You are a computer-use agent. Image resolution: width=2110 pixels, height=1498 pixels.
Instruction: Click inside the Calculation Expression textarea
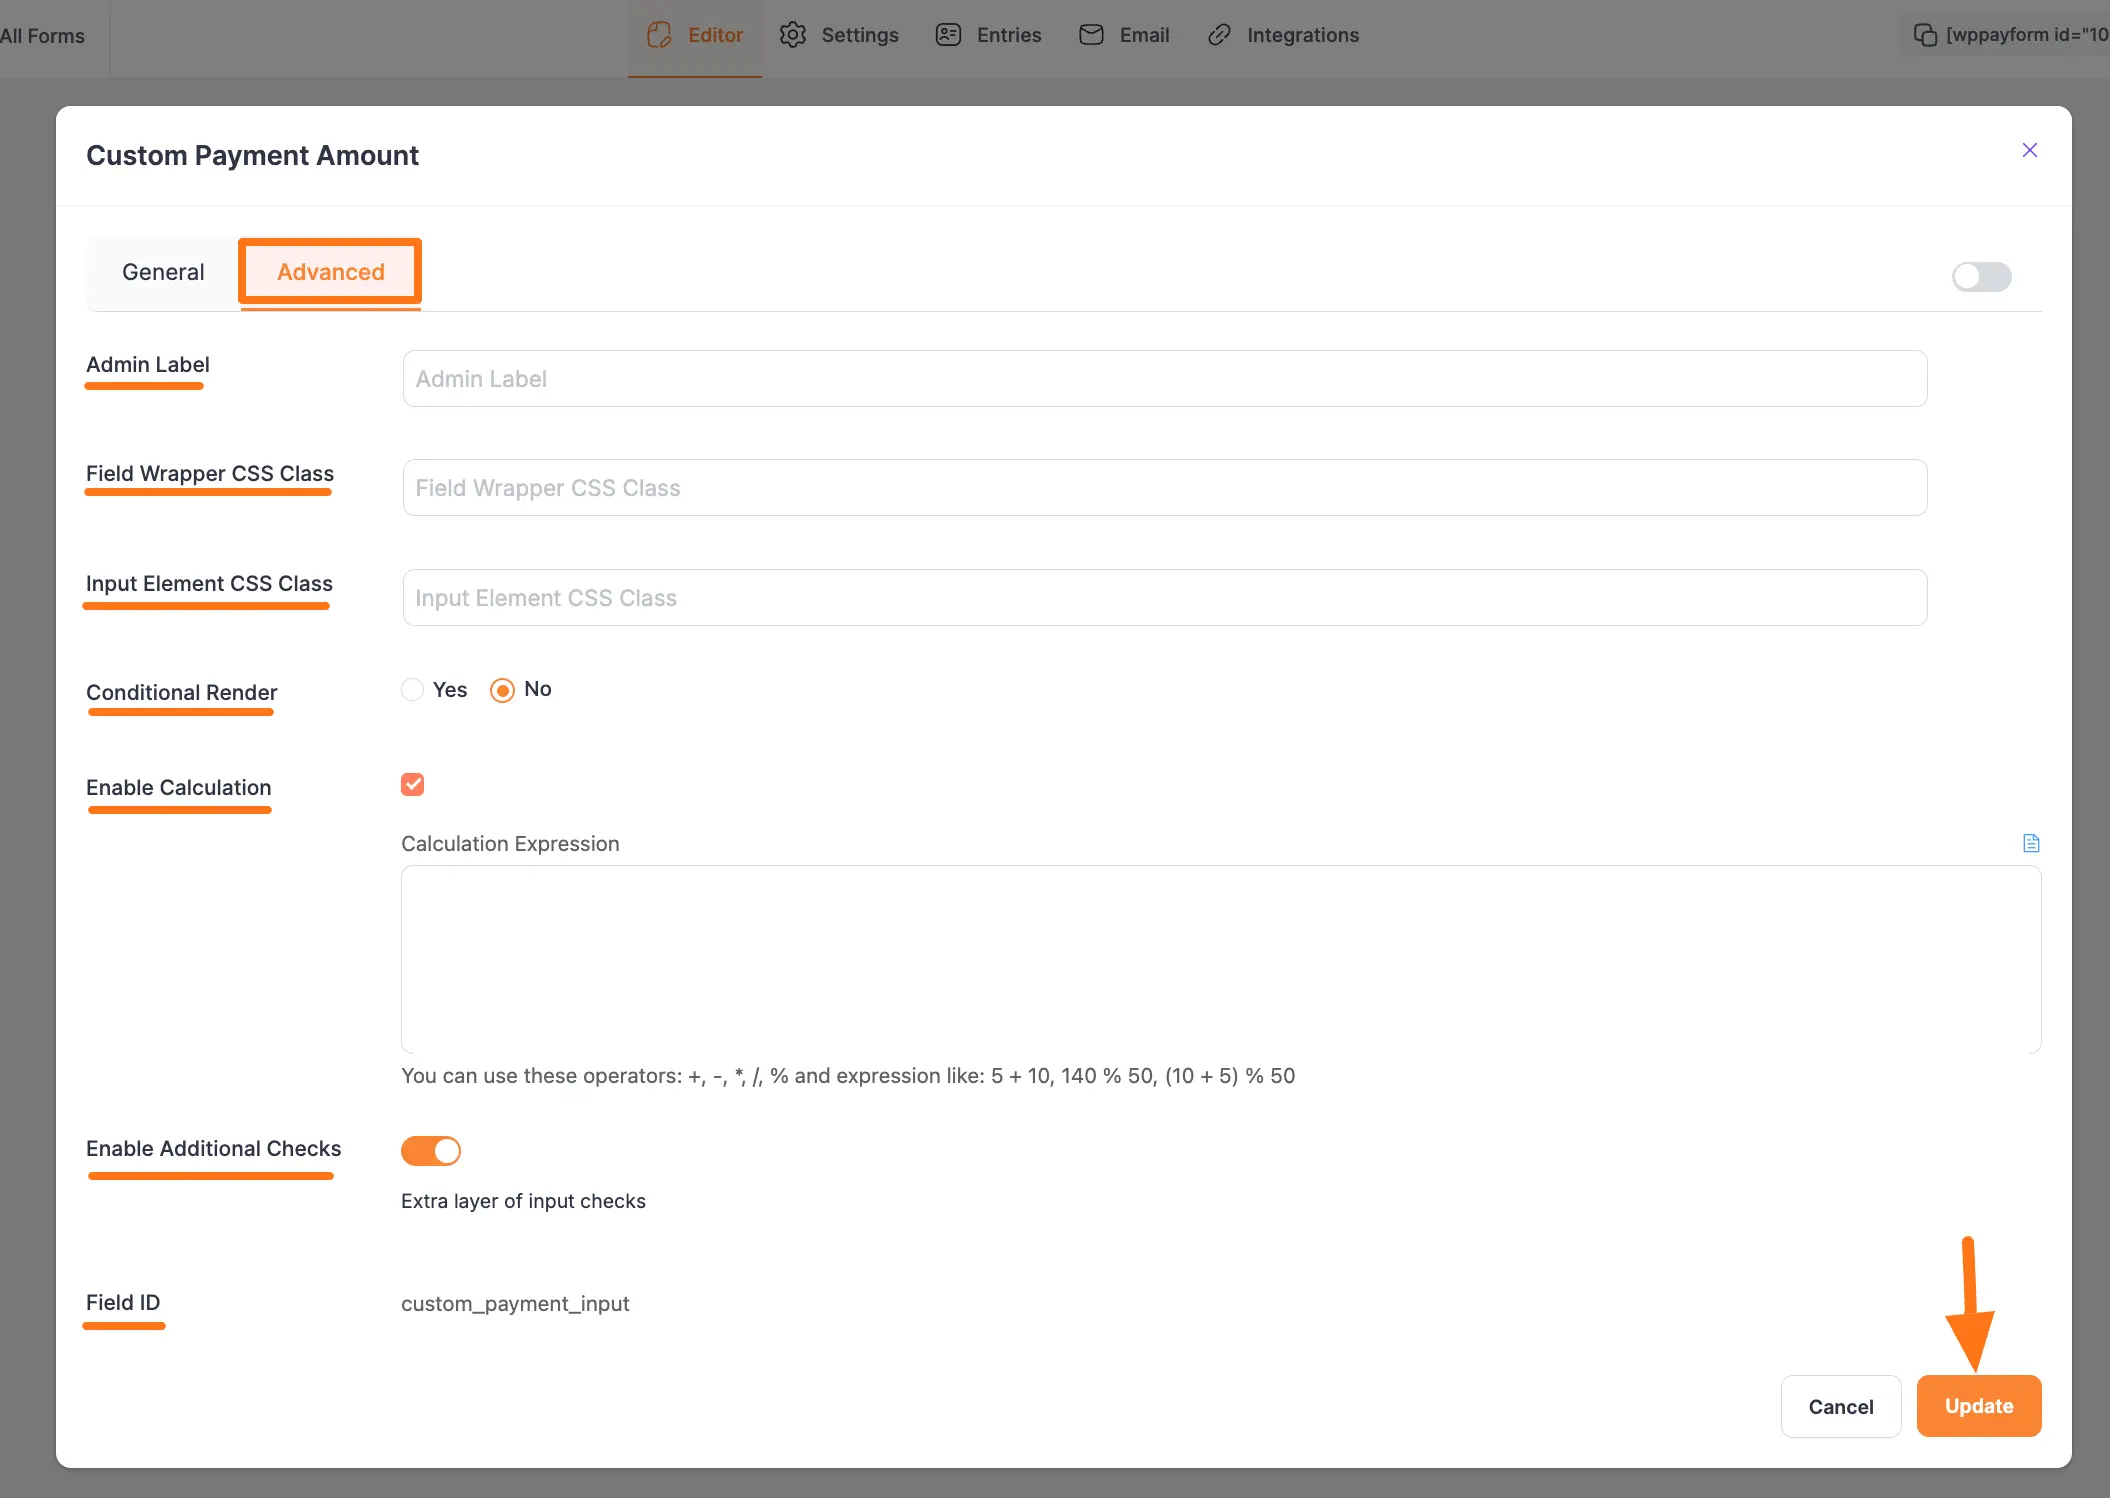[1220, 959]
